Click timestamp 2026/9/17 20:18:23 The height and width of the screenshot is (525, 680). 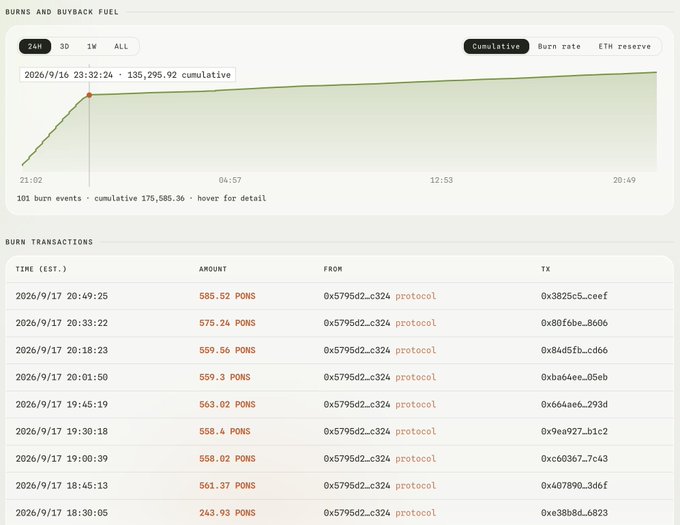pyautogui.click(x=62, y=350)
